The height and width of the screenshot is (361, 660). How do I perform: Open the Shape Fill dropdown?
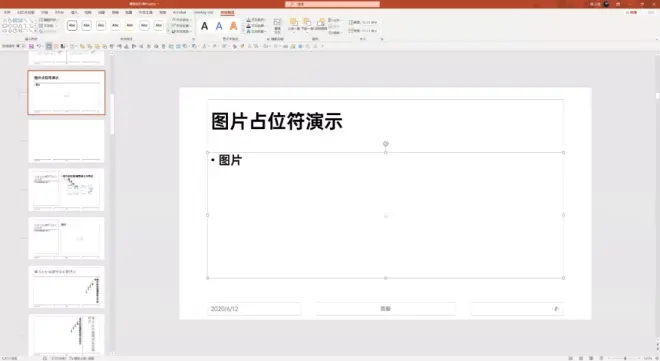click(182, 20)
